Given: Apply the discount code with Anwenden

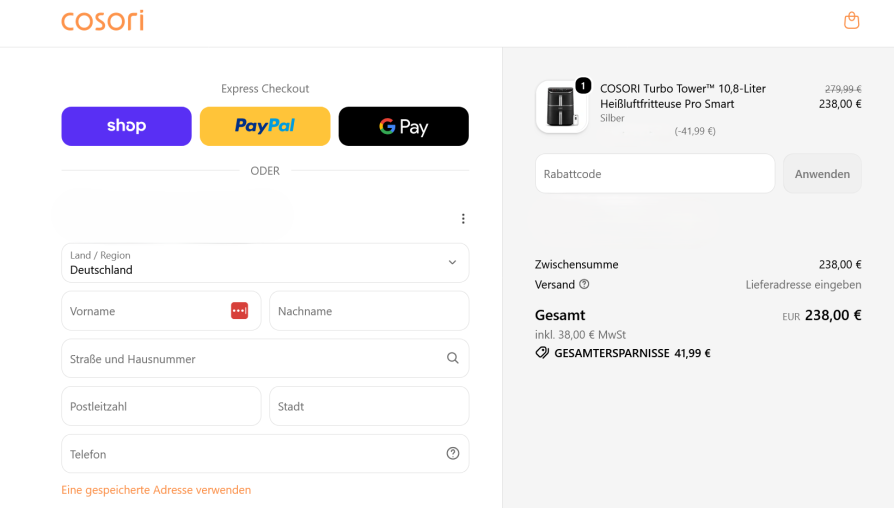Looking at the screenshot, I should (822, 173).
